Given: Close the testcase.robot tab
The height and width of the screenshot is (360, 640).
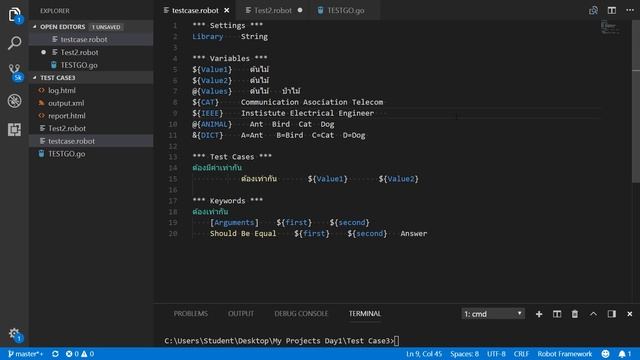Looking at the screenshot, I should 227,11.
